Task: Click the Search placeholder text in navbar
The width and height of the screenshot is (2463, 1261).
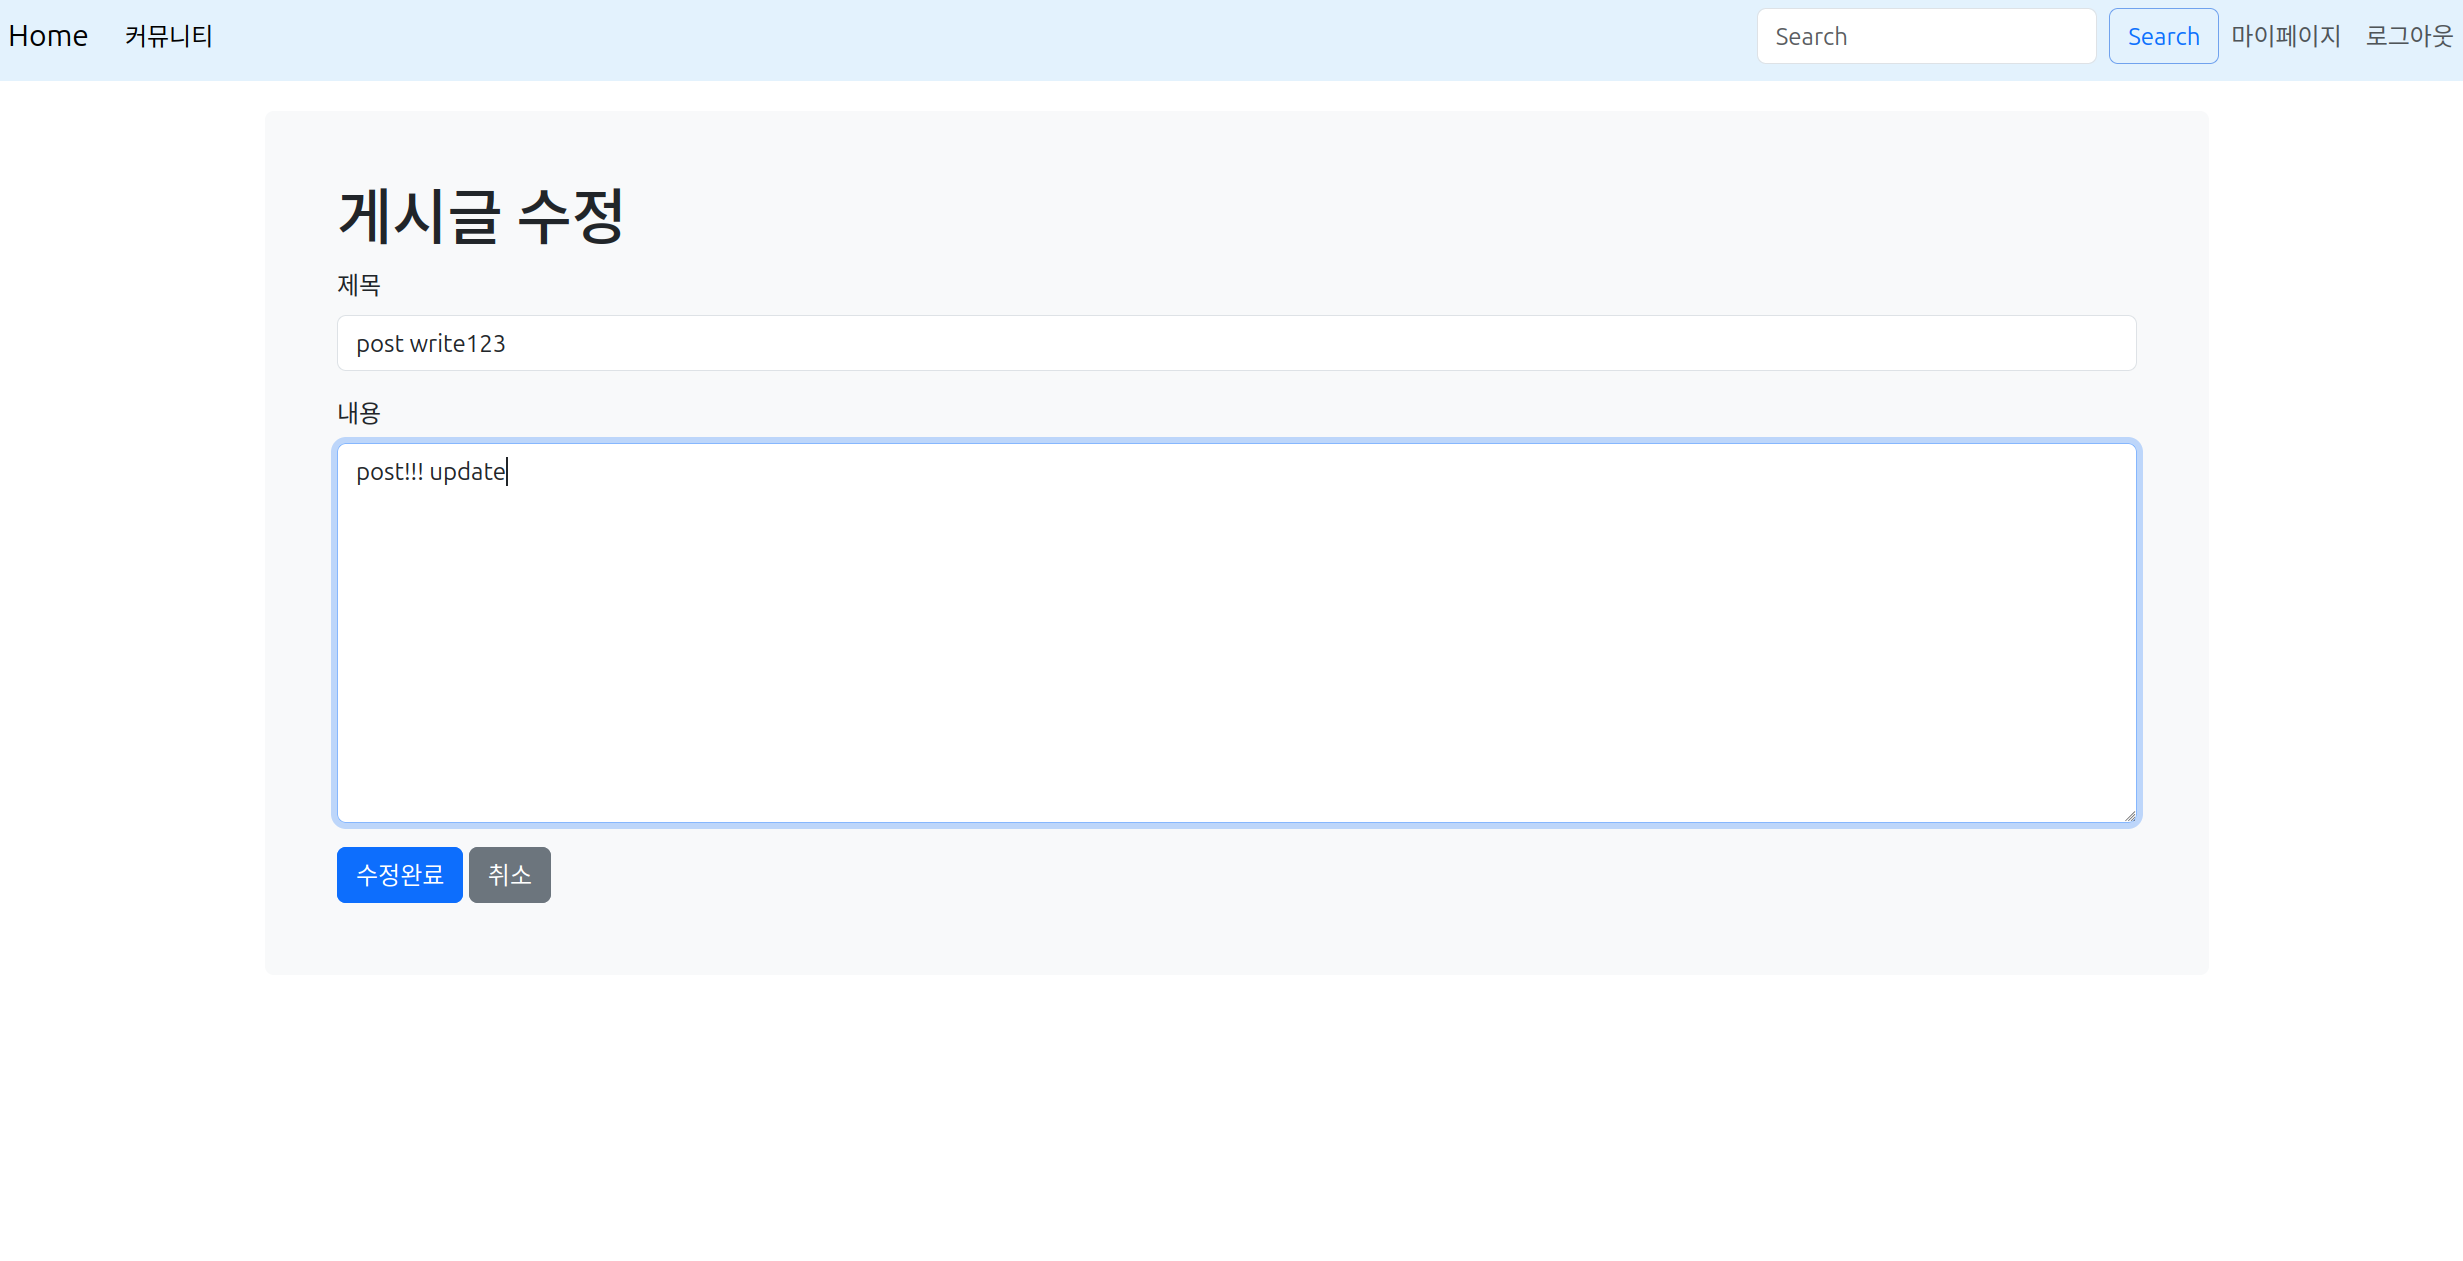Action: tap(1810, 37)
